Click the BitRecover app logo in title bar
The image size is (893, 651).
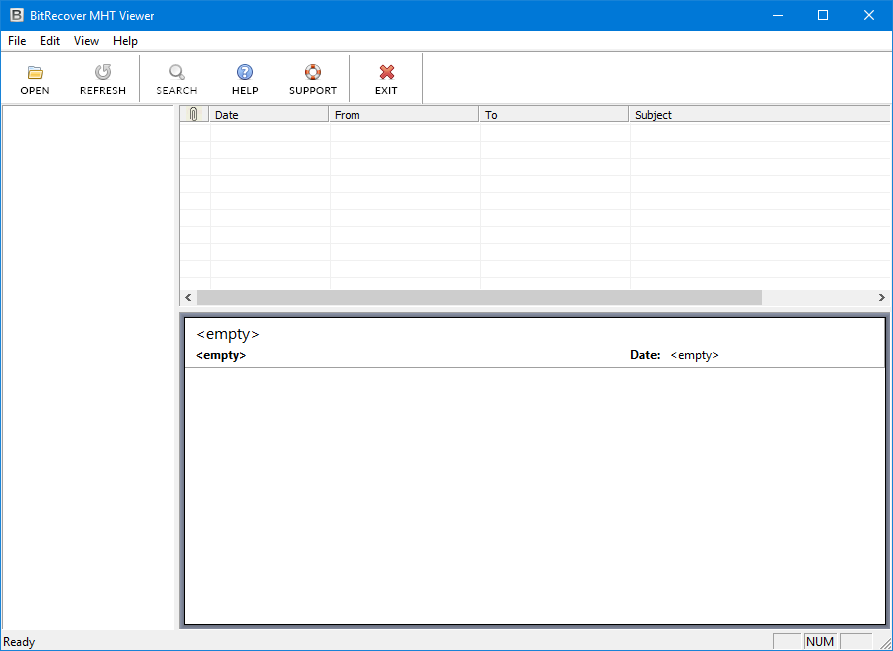point(17,15)
